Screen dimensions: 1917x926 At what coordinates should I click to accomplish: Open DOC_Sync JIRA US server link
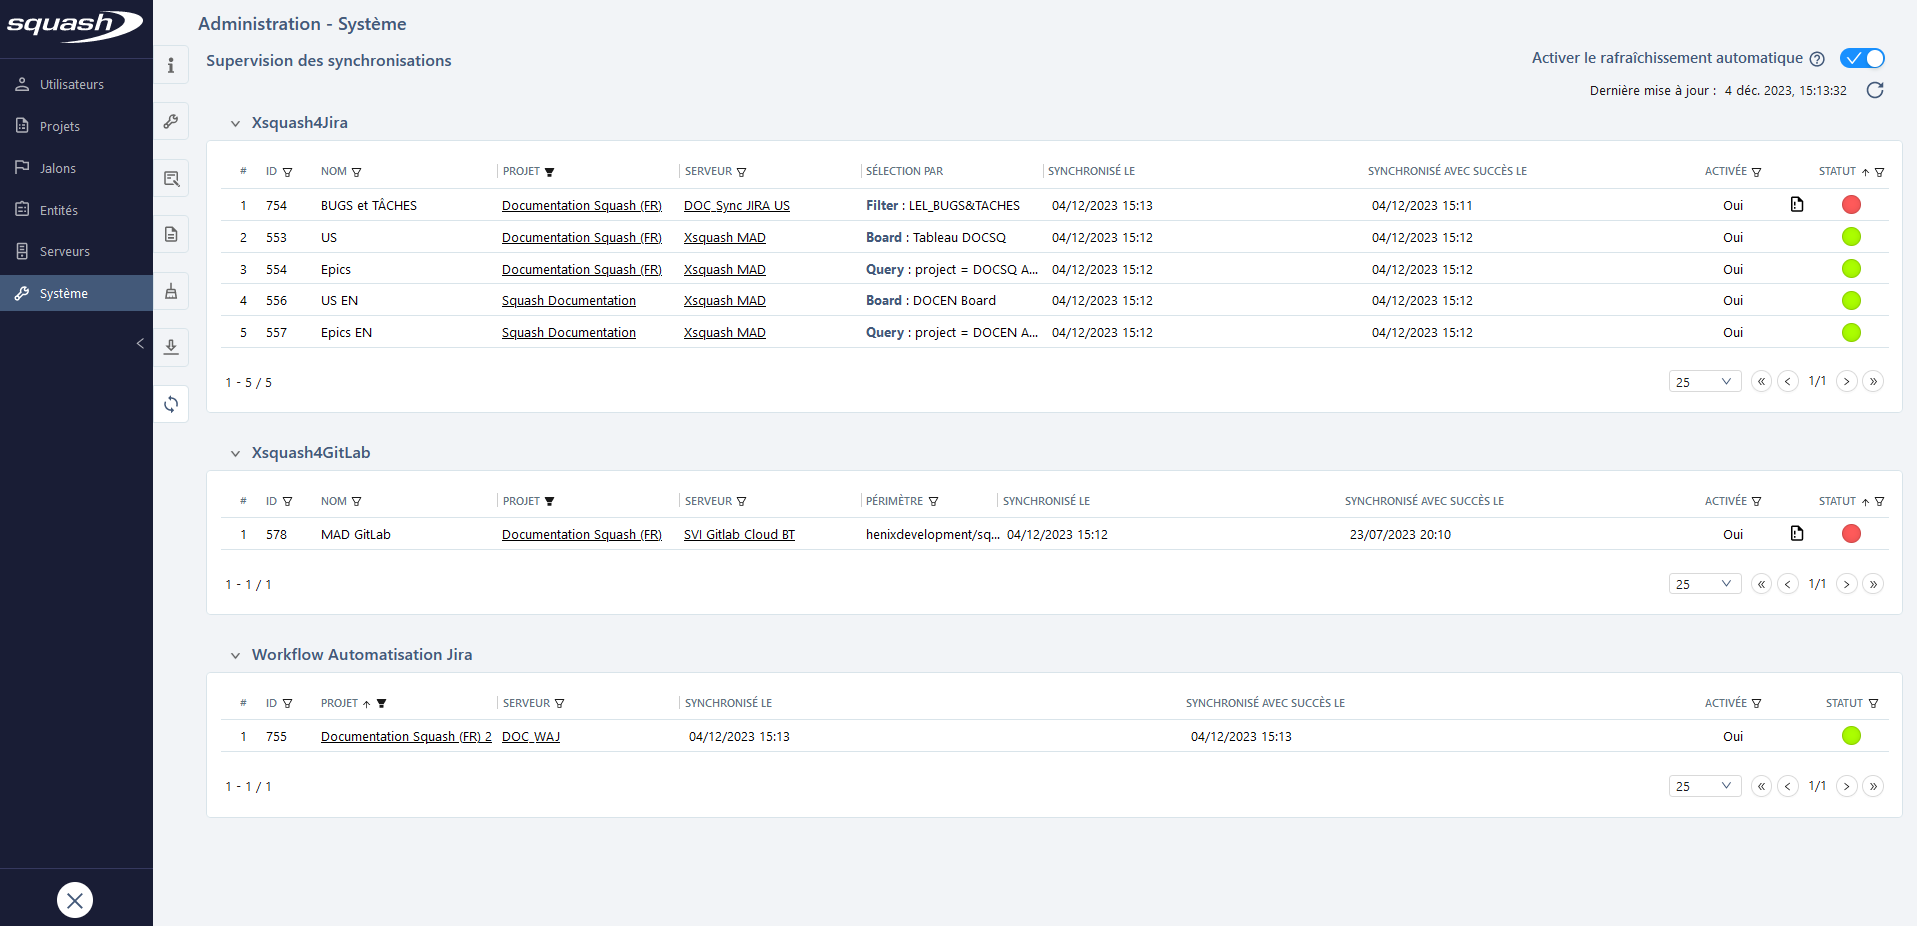(737, 205)
